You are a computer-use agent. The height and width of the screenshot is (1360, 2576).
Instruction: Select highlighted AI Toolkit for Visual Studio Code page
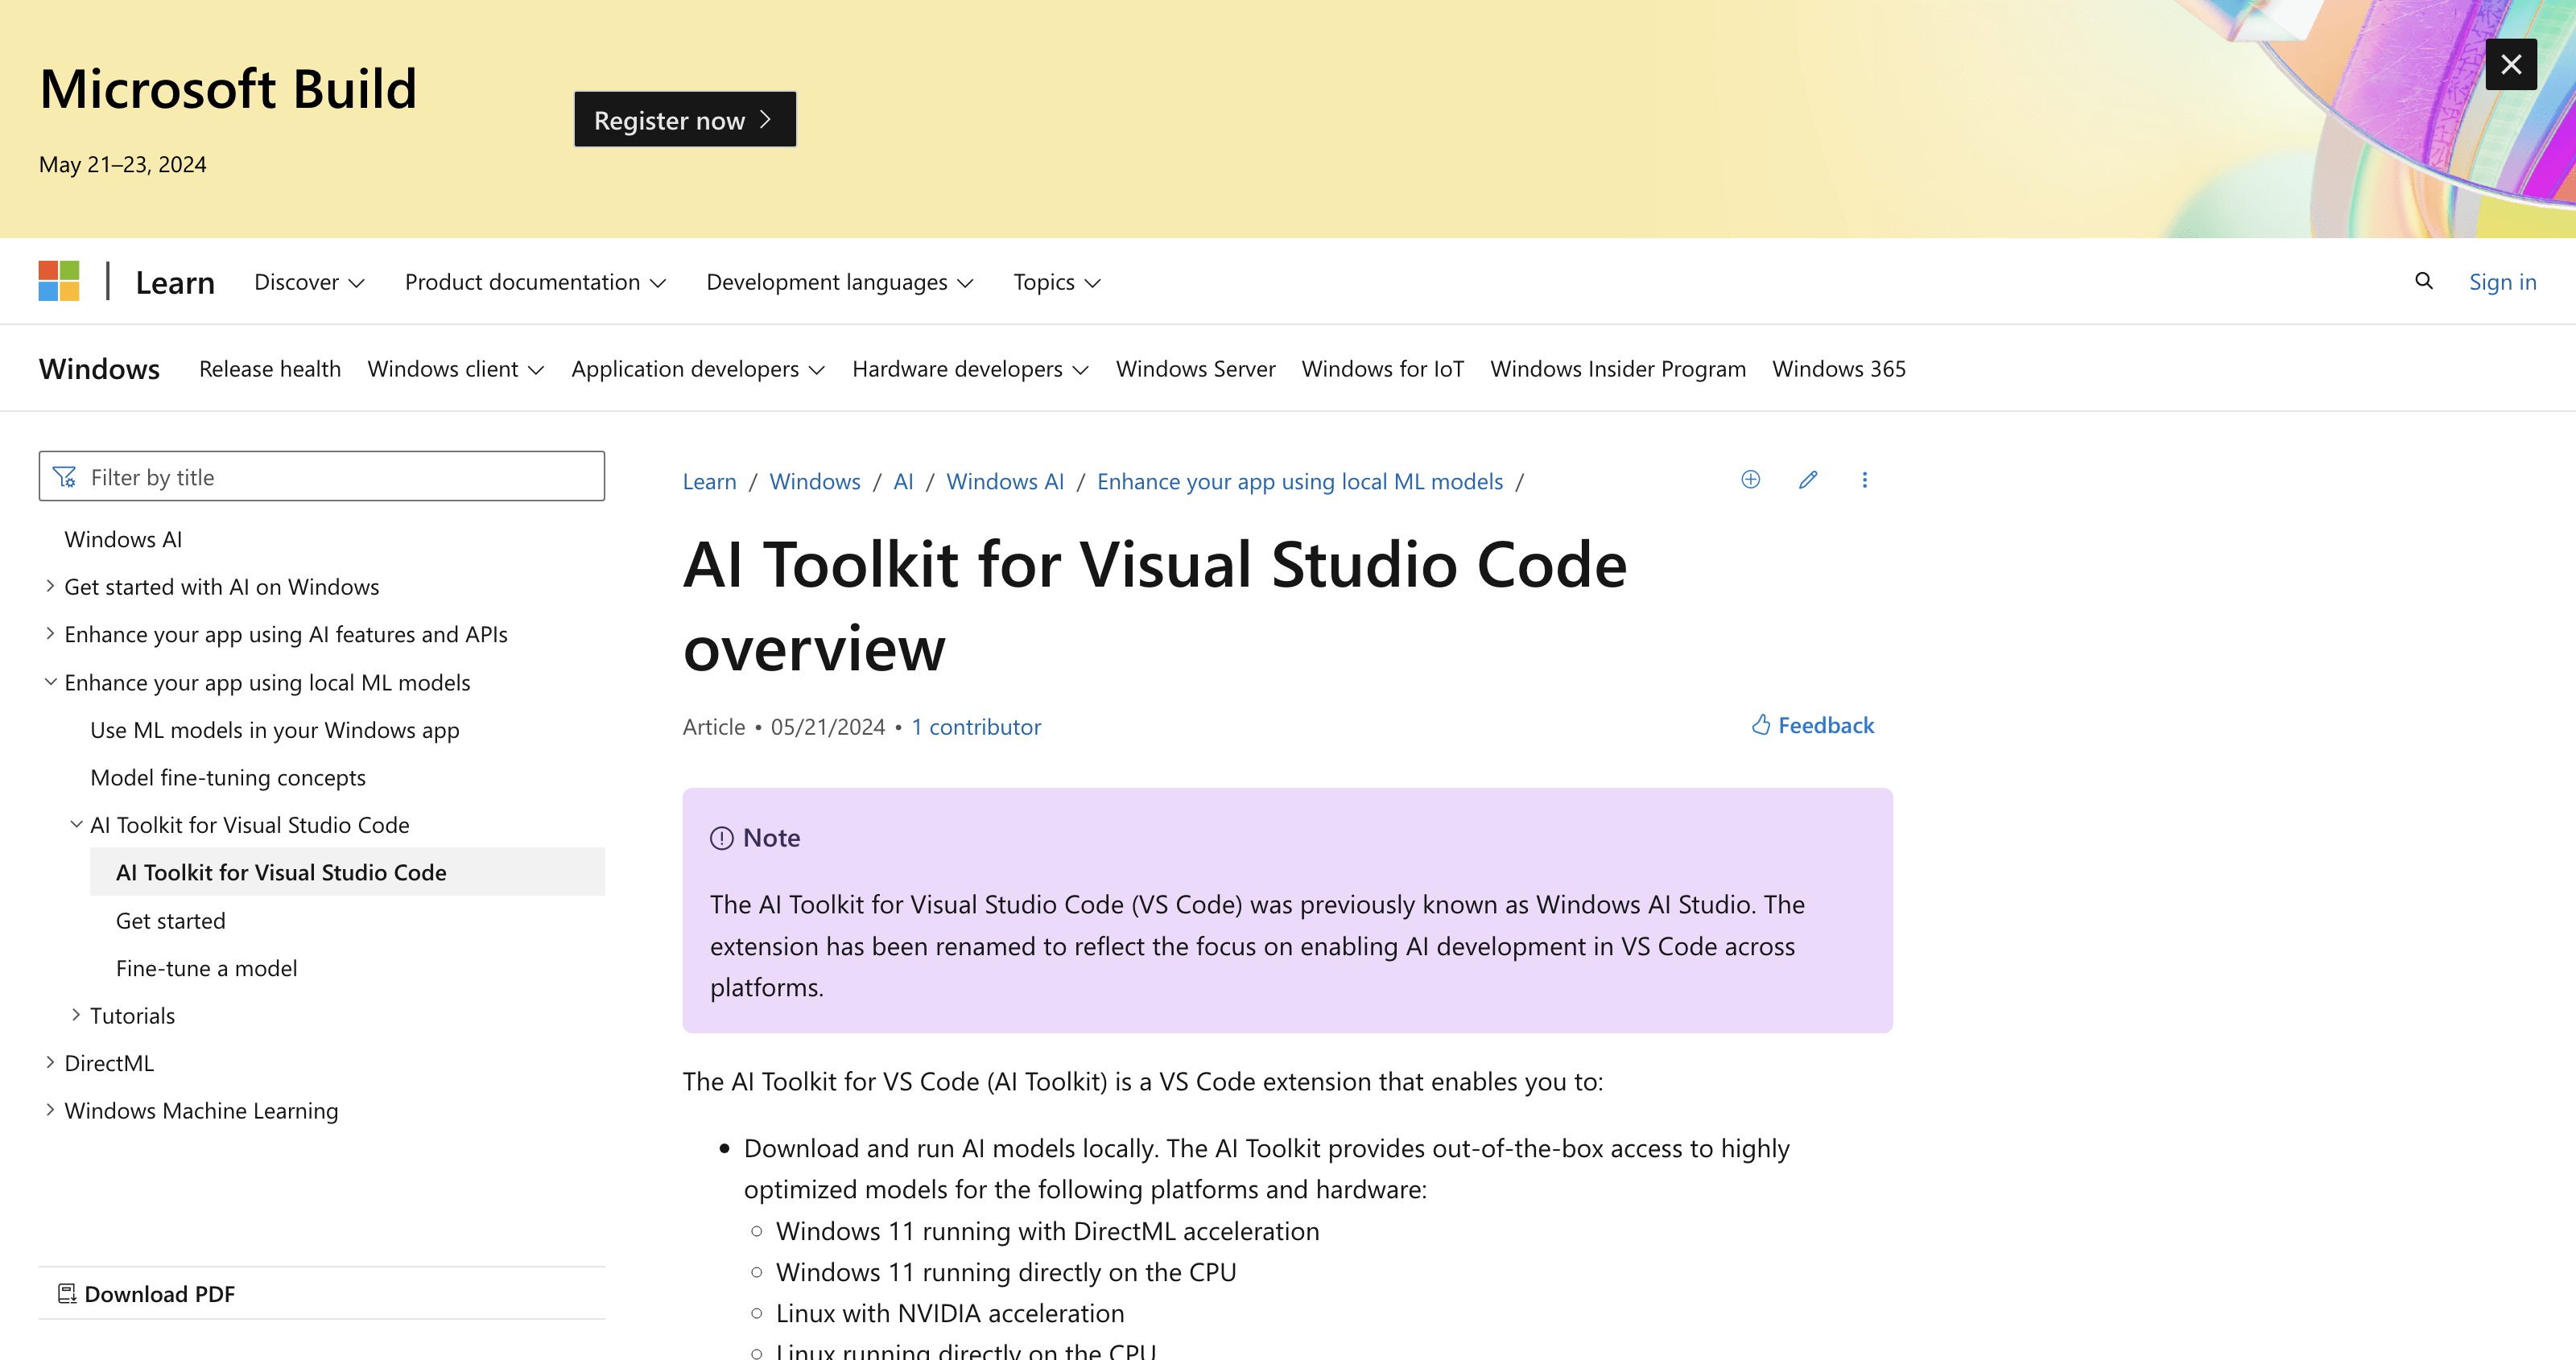347,872
